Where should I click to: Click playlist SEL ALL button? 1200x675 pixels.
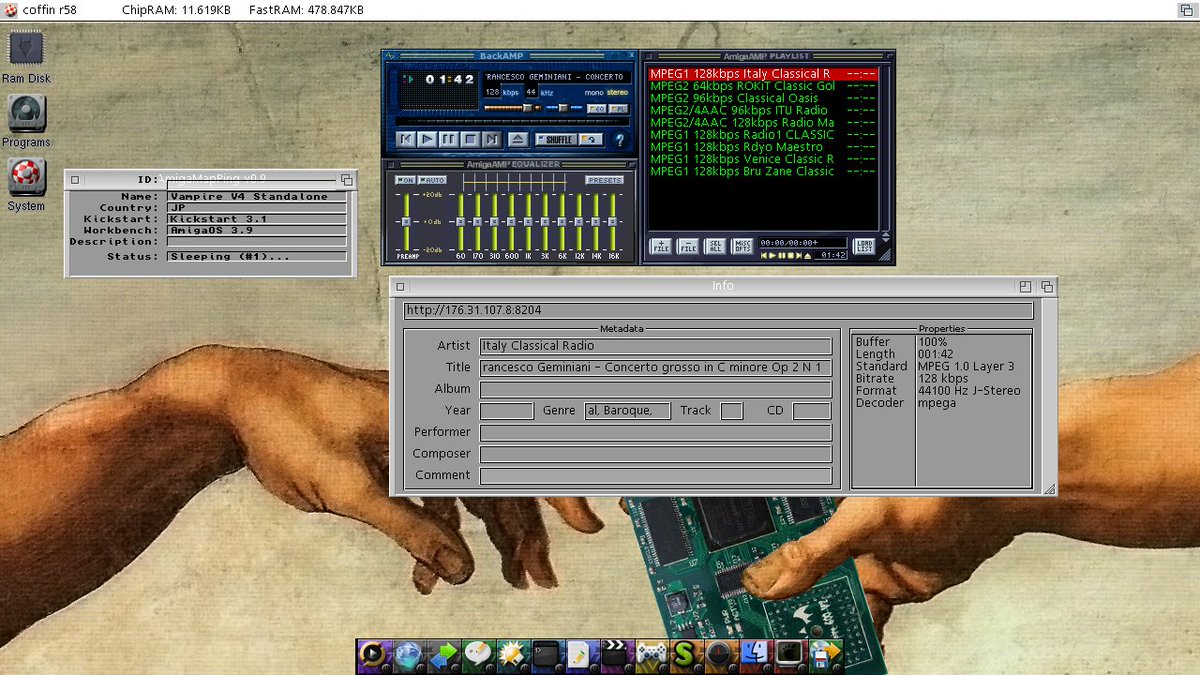[715, 245]
